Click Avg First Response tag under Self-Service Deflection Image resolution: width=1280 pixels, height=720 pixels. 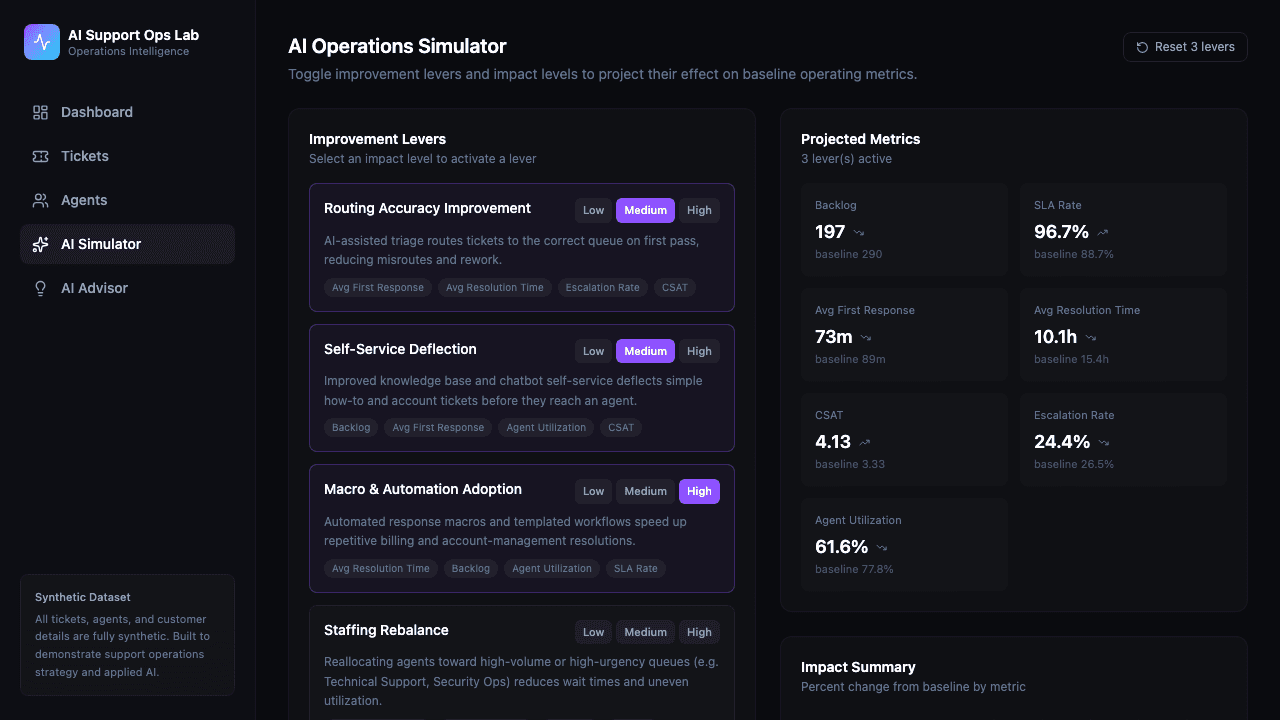[438, 427]
